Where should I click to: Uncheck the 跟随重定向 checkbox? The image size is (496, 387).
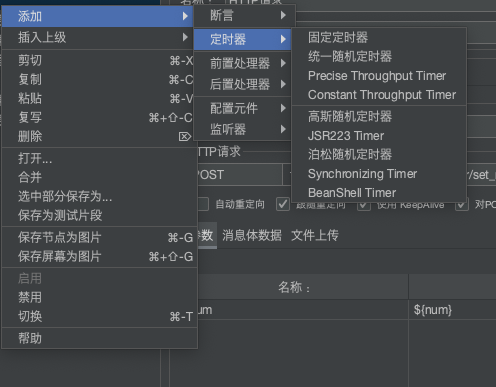pos(283,204)
